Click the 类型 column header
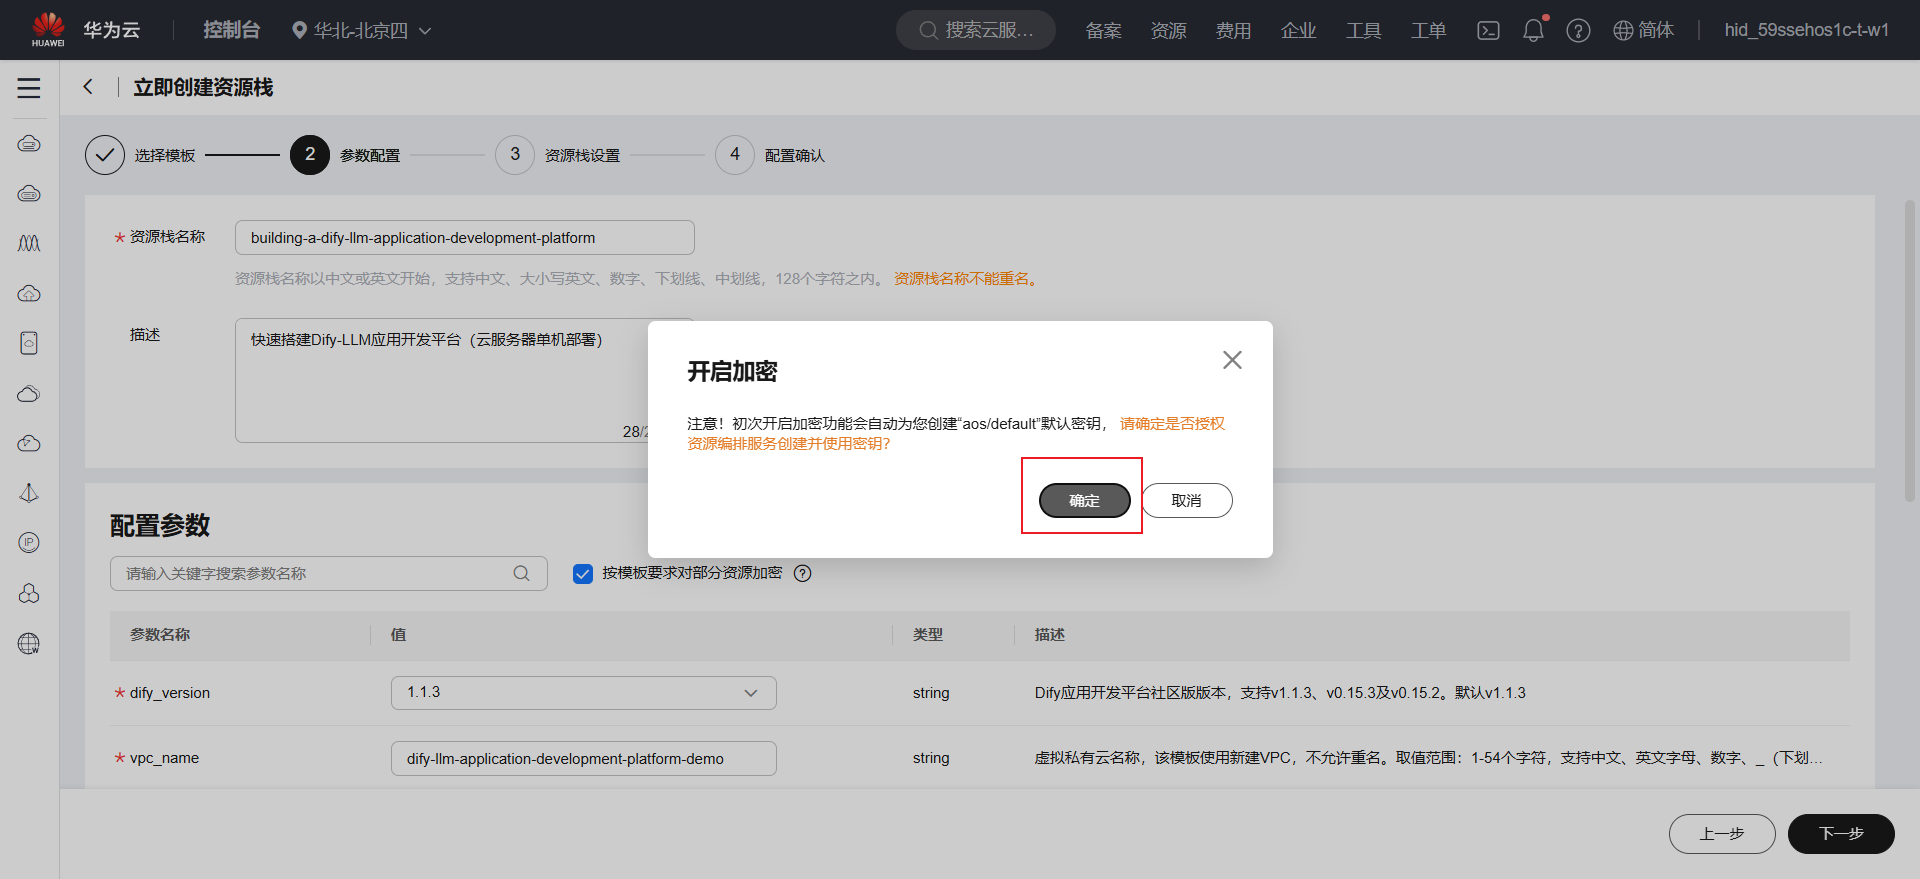The width and height of the screenshot is (1920, 879). (x=928, y=635)
